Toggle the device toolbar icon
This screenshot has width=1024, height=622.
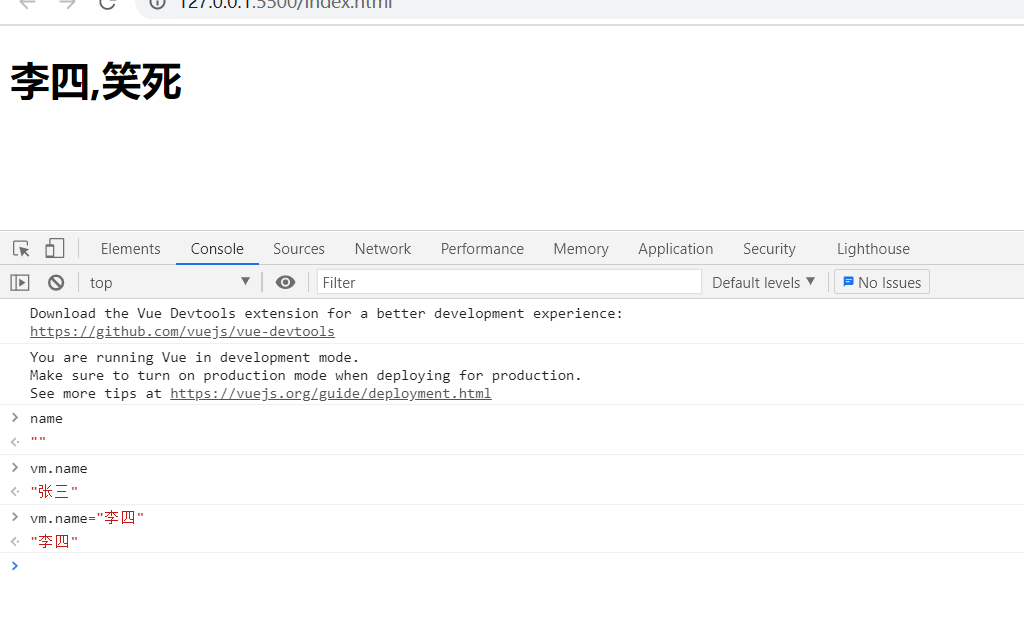[x=54, y=249]
